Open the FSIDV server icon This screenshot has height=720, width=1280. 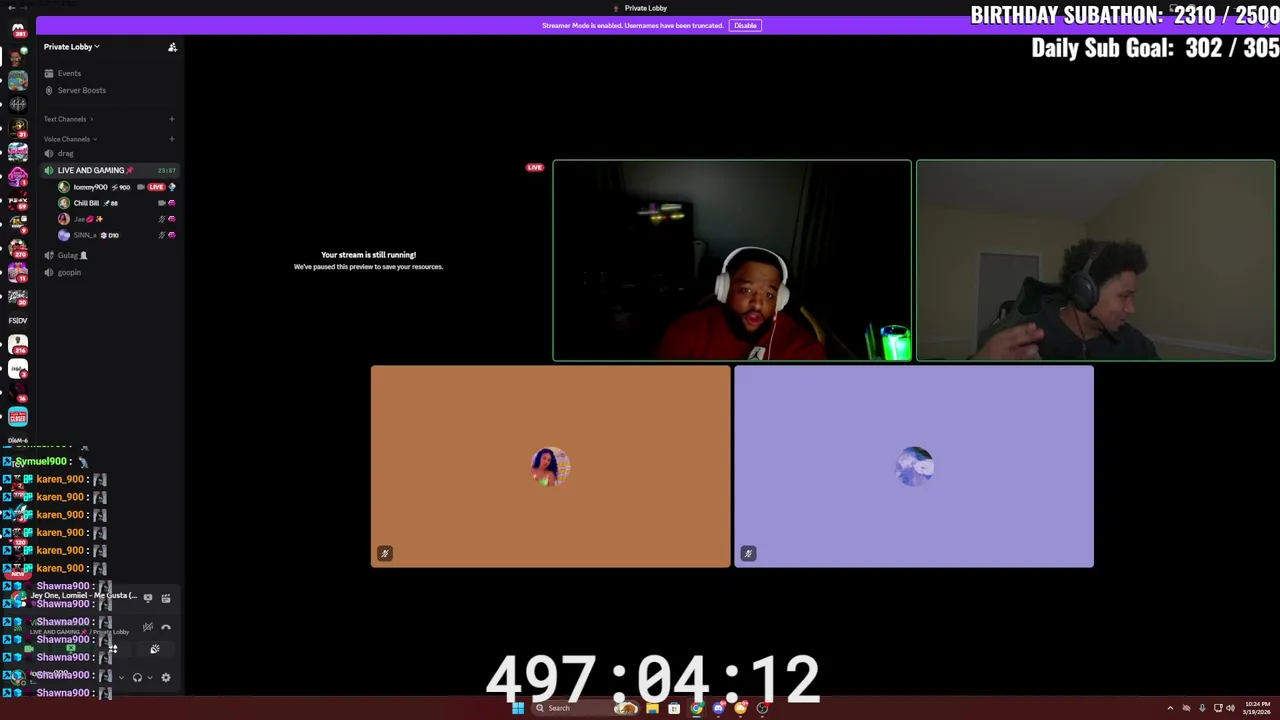click(18, 320)
